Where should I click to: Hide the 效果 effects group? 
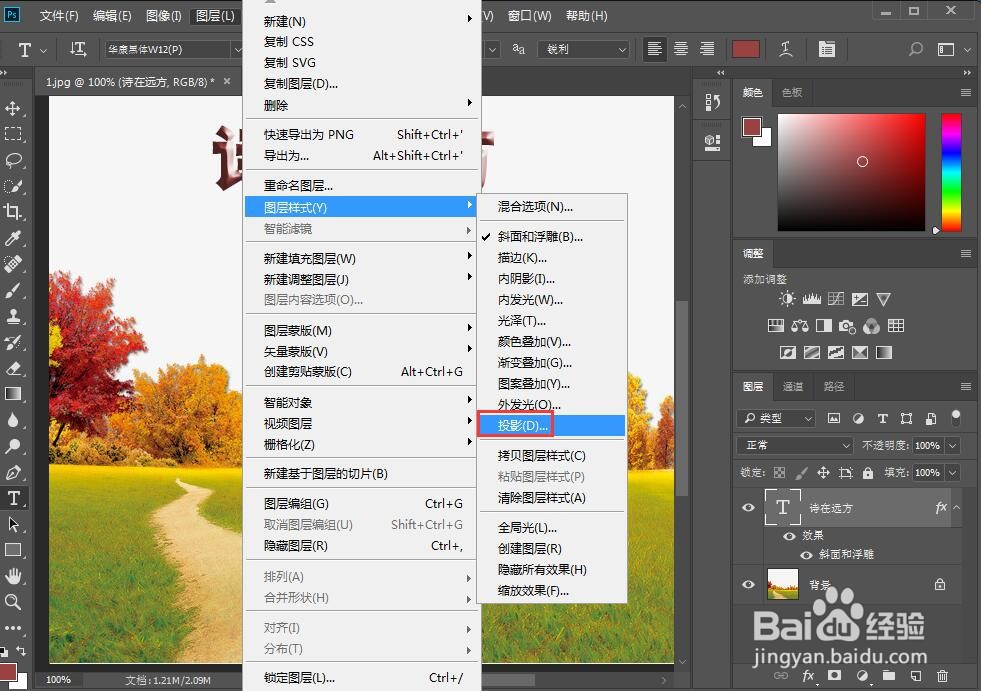pyautogui.click(x=790, y=536)
